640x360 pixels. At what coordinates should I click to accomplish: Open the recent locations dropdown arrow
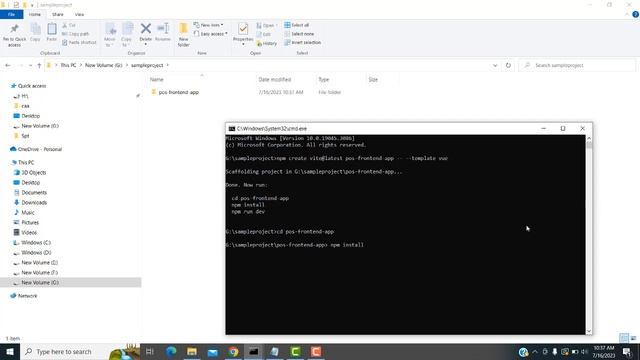[x=31, y=65]
